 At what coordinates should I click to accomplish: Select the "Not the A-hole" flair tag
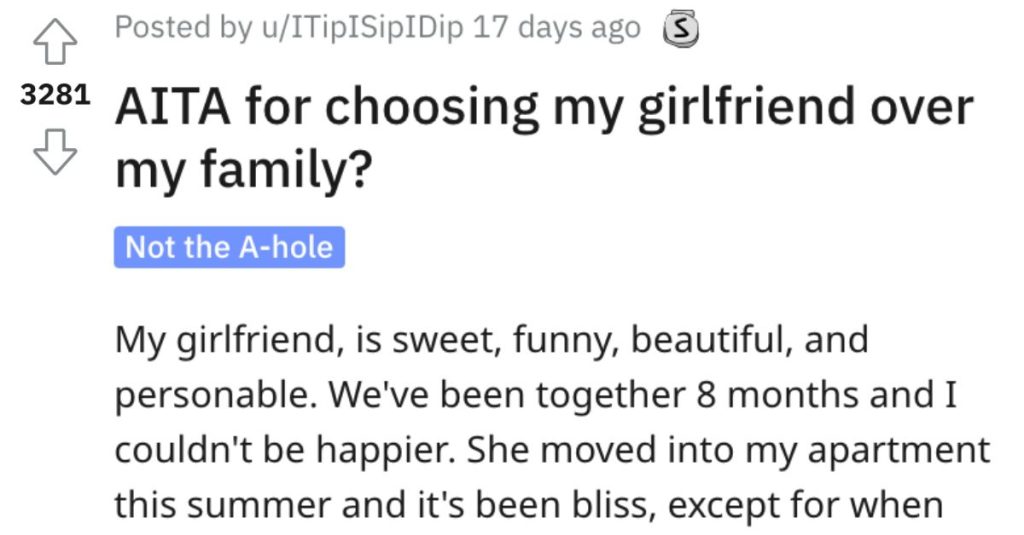pos(229,247)
